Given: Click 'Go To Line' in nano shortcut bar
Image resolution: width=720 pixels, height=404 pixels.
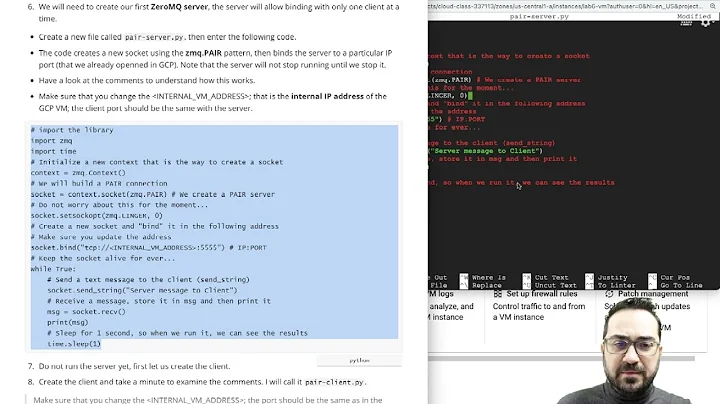Looking at the screenshot, I should click(681, 285).
